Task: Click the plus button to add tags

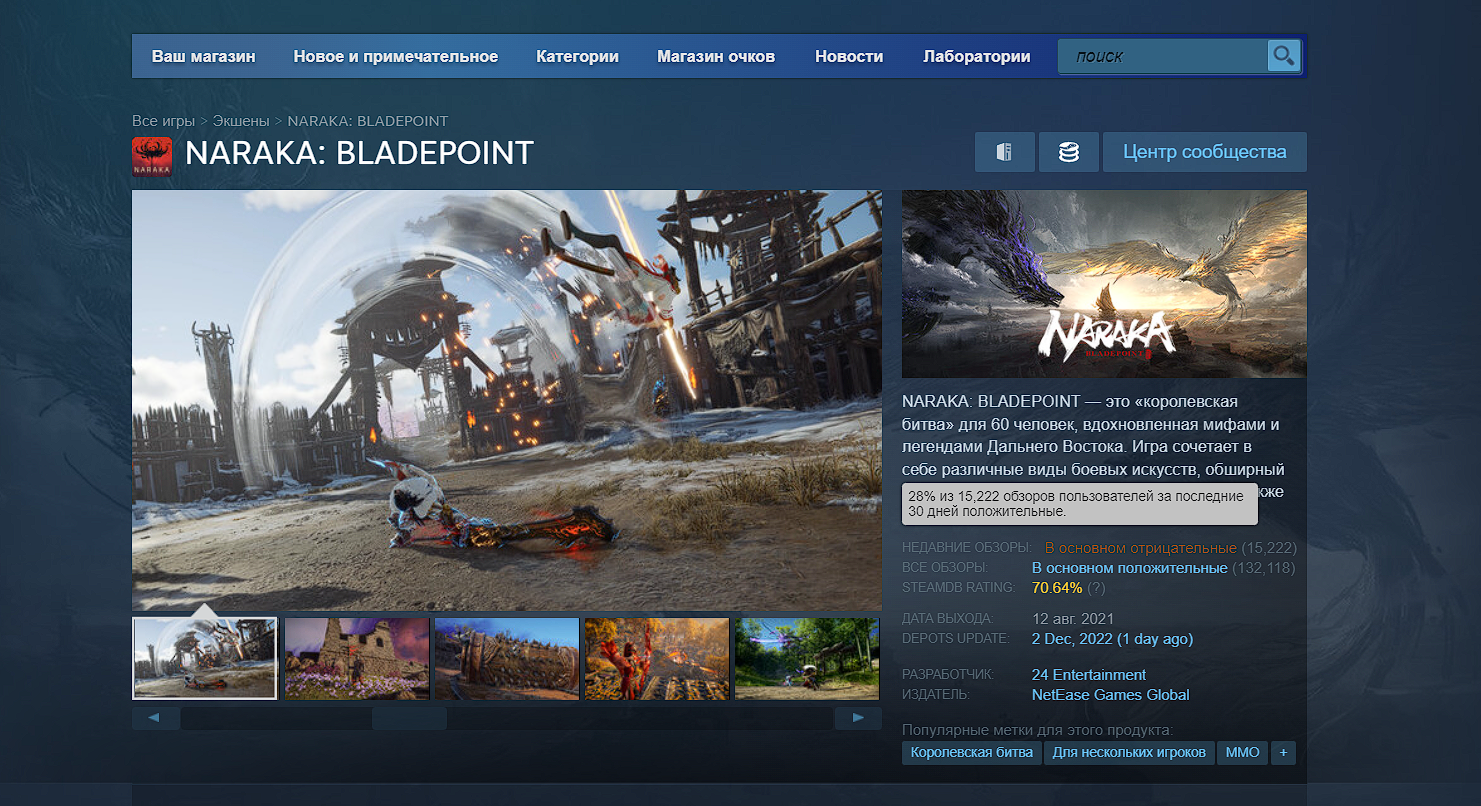Action: [x=1283, y=752]
